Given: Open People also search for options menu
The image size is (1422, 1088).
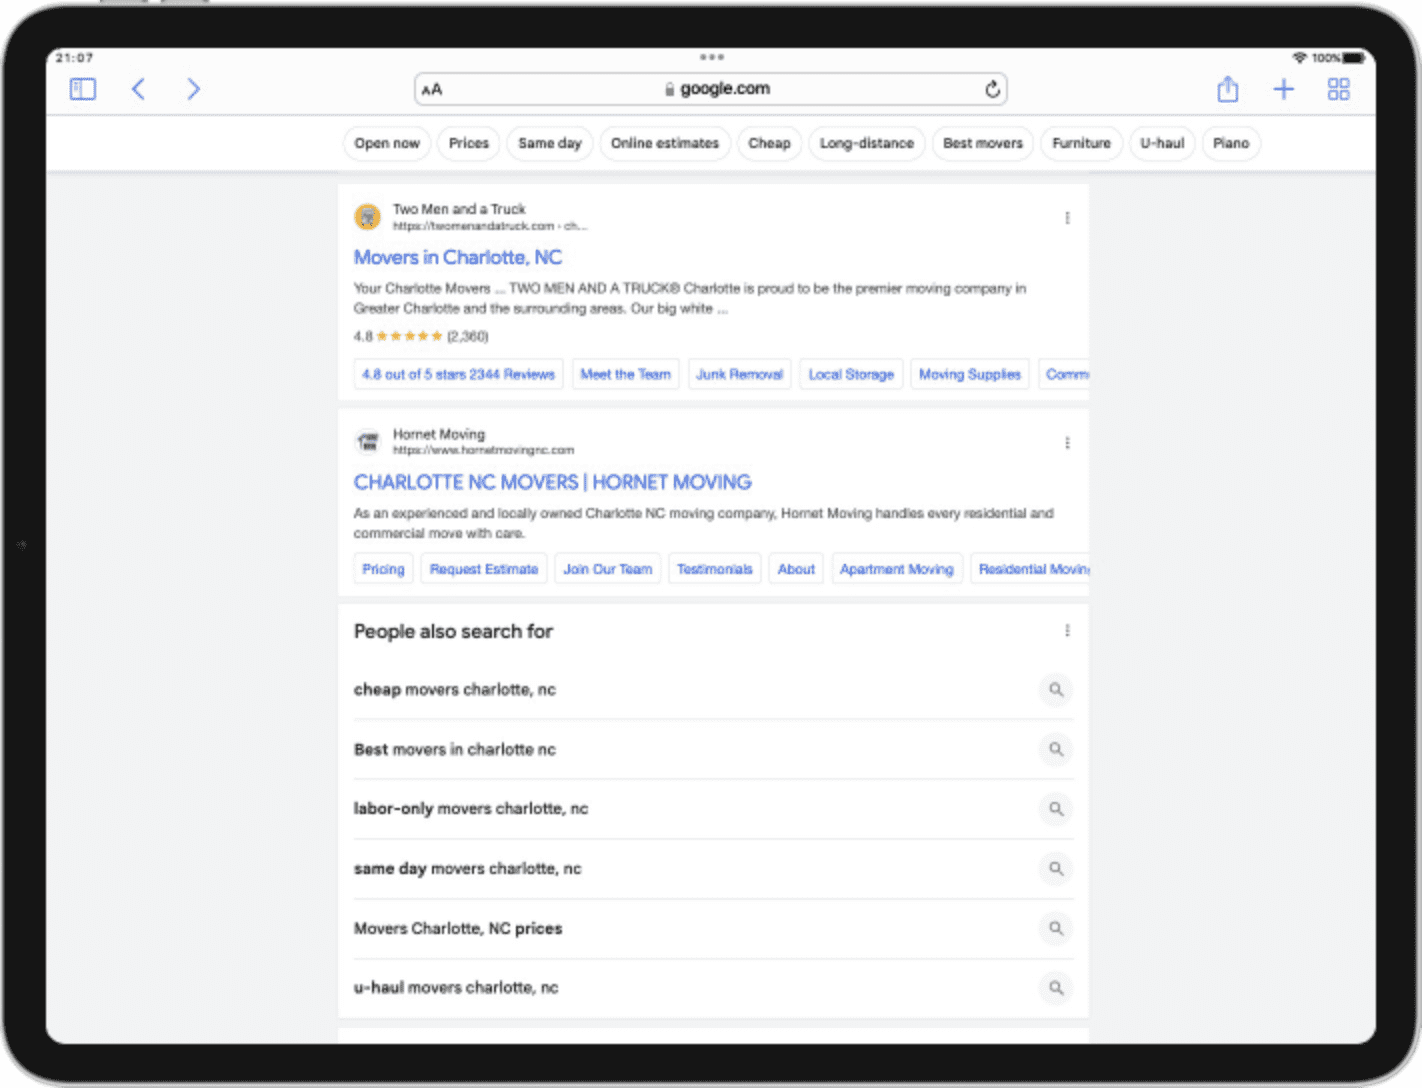Looking at the screenshot, I should pyautogui.click(x=1067, y=631).
